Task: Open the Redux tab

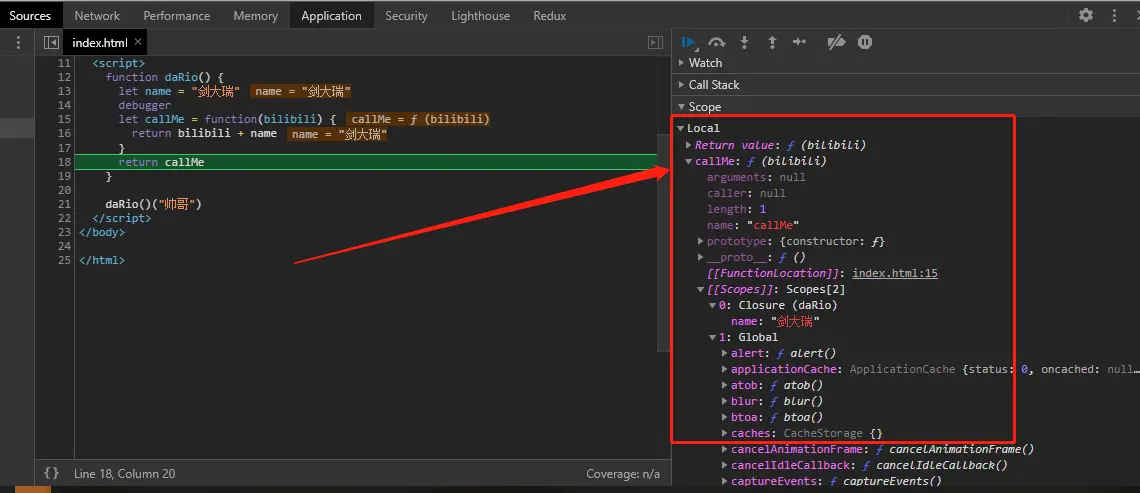Action: [x=550, y=15]
